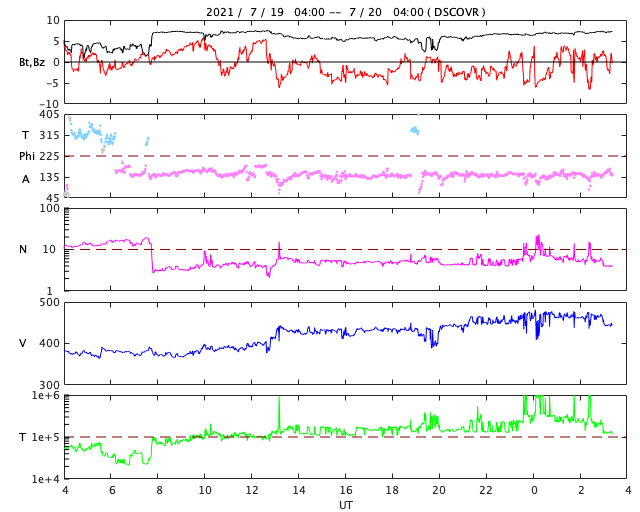Image resolution: width=640 pixels, height=512 pixels.
Task: Click the Bt,Bz axis label
Action: click(x=32, y=62)
